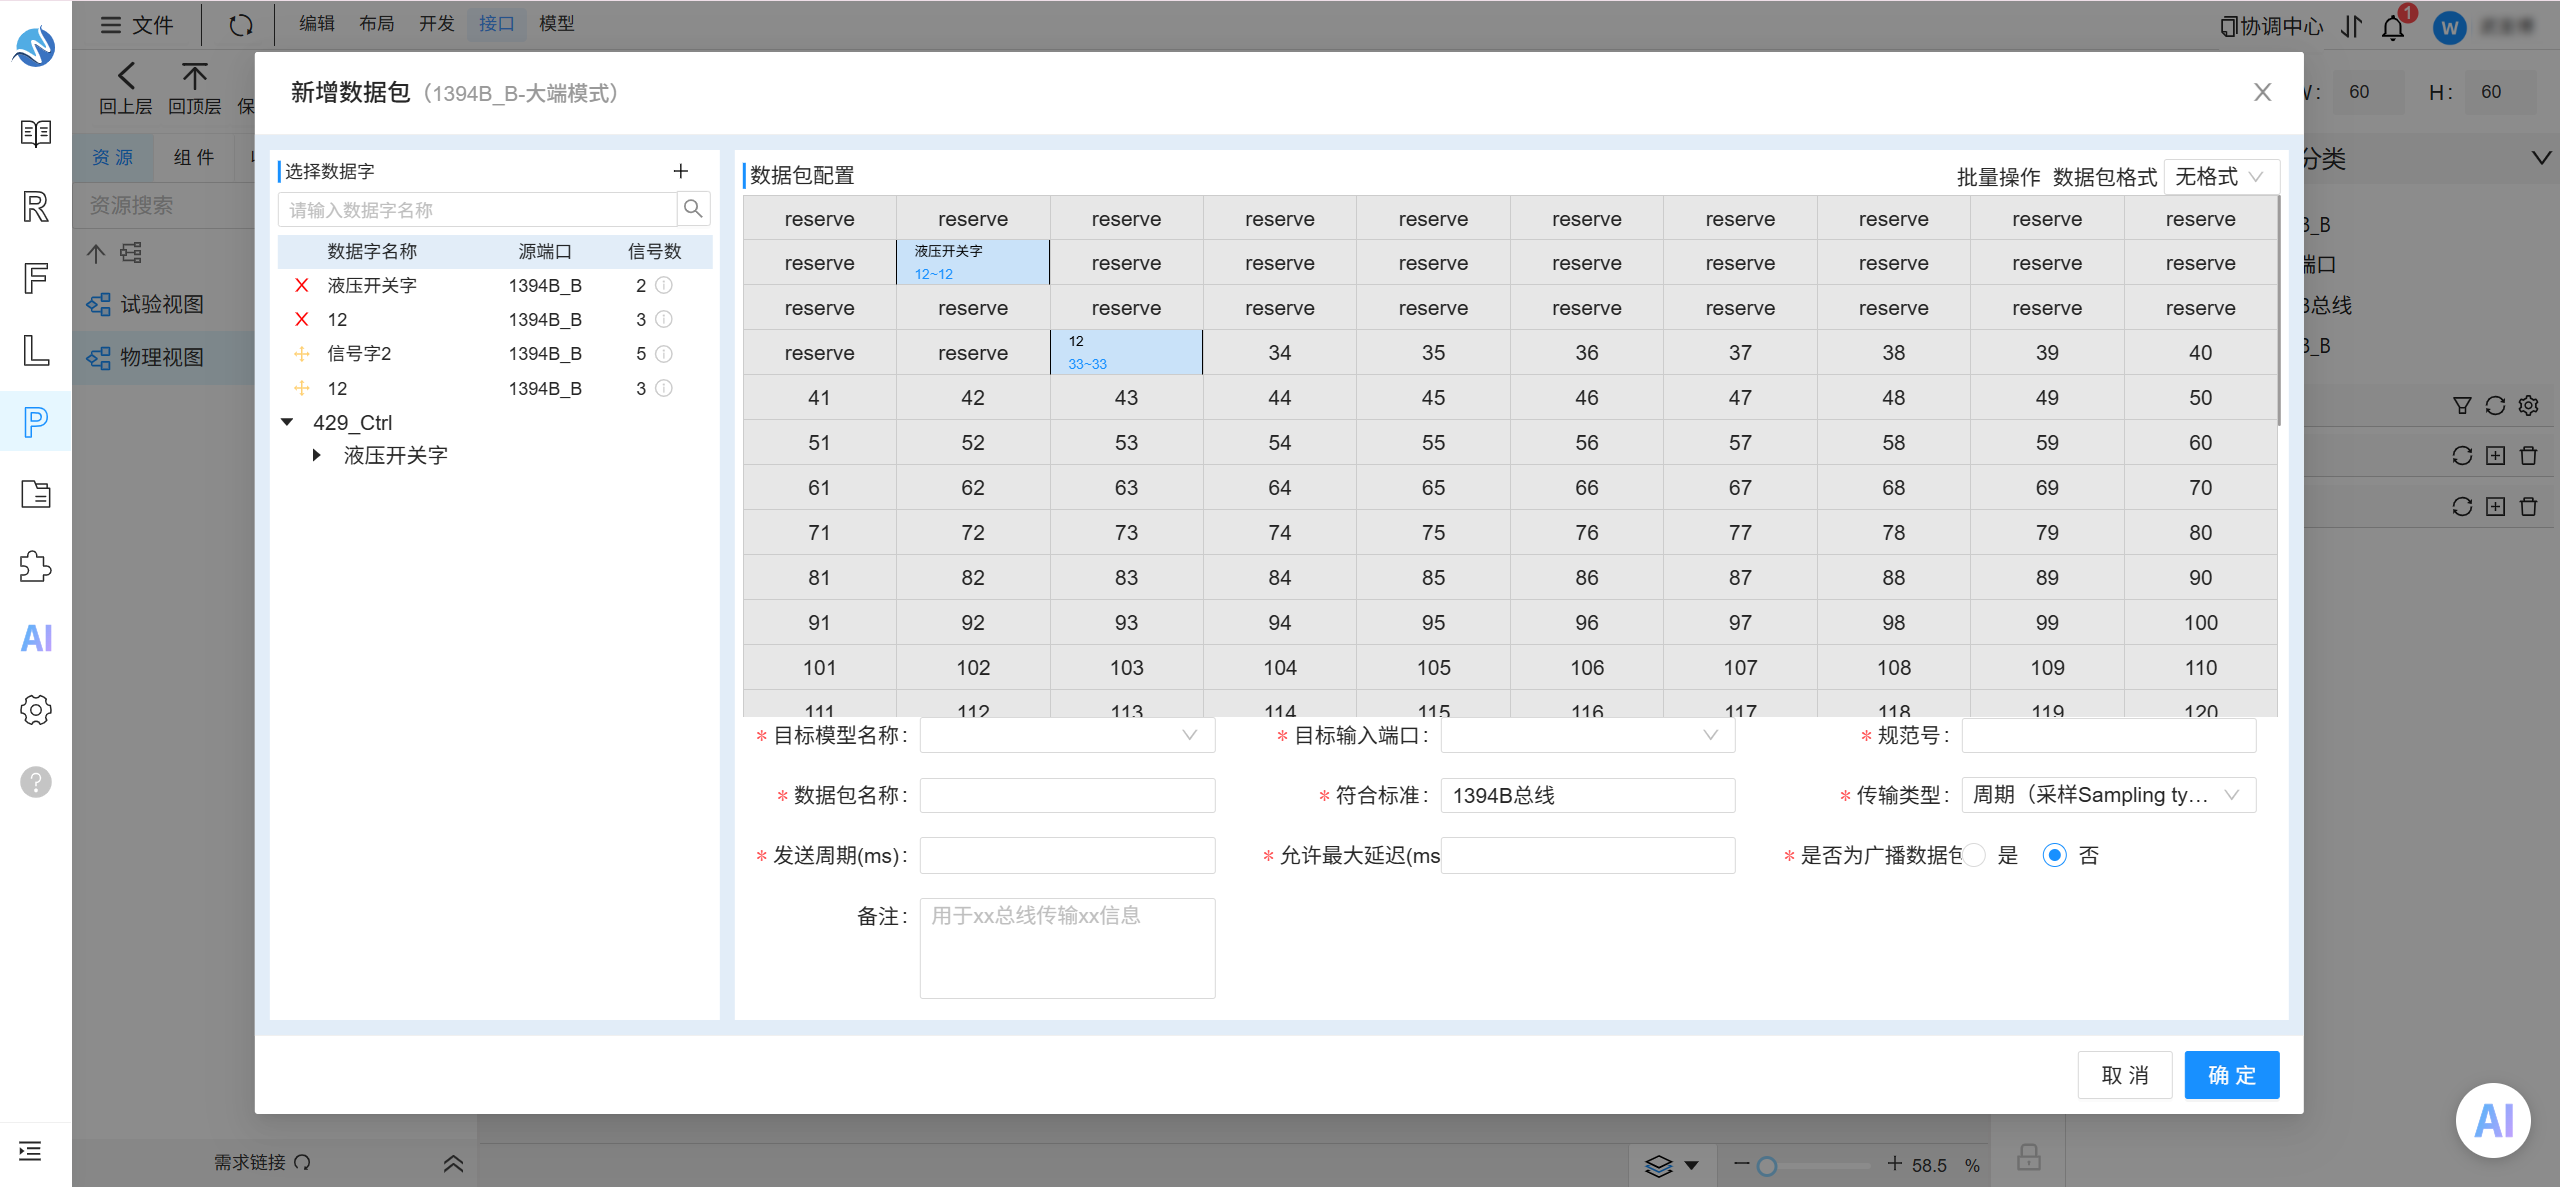Open the 传输类型 dropdown
2560x1187 pixels.
click(2109, 795)
